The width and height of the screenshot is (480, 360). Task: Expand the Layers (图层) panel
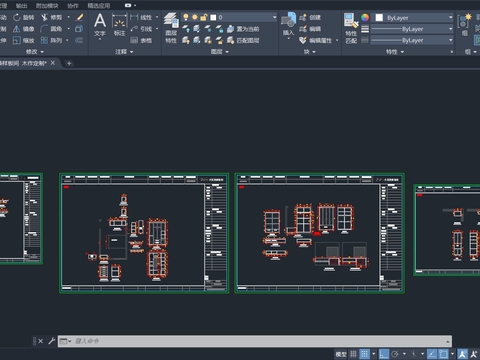[220, 52]
